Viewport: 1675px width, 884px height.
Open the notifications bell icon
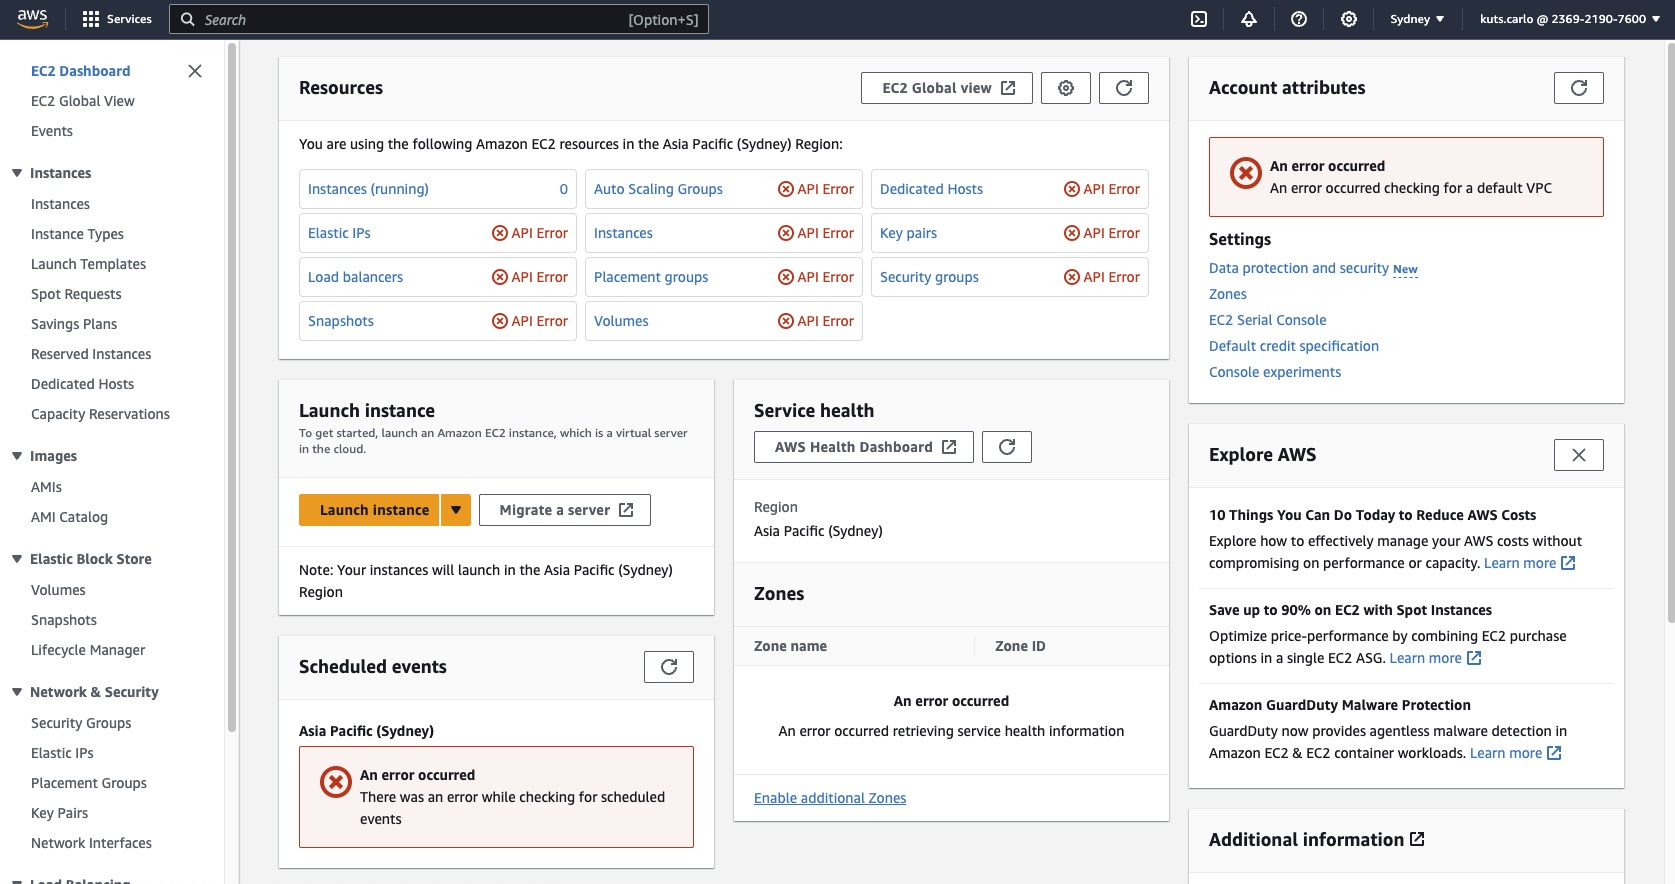1249,19
